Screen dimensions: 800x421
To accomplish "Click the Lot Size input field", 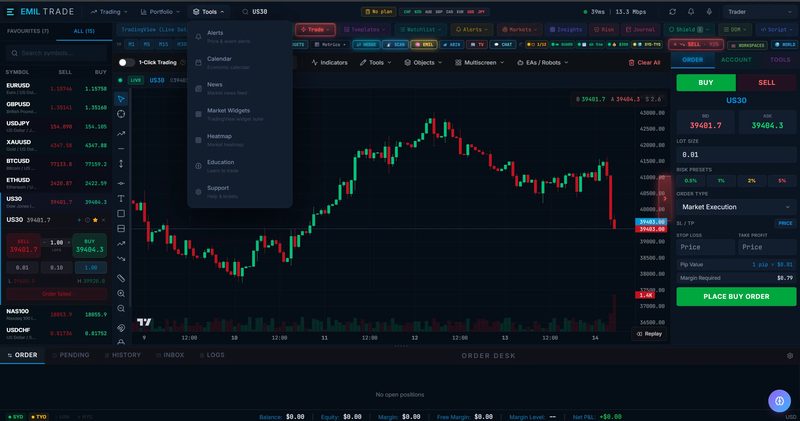I will point(736,154).
